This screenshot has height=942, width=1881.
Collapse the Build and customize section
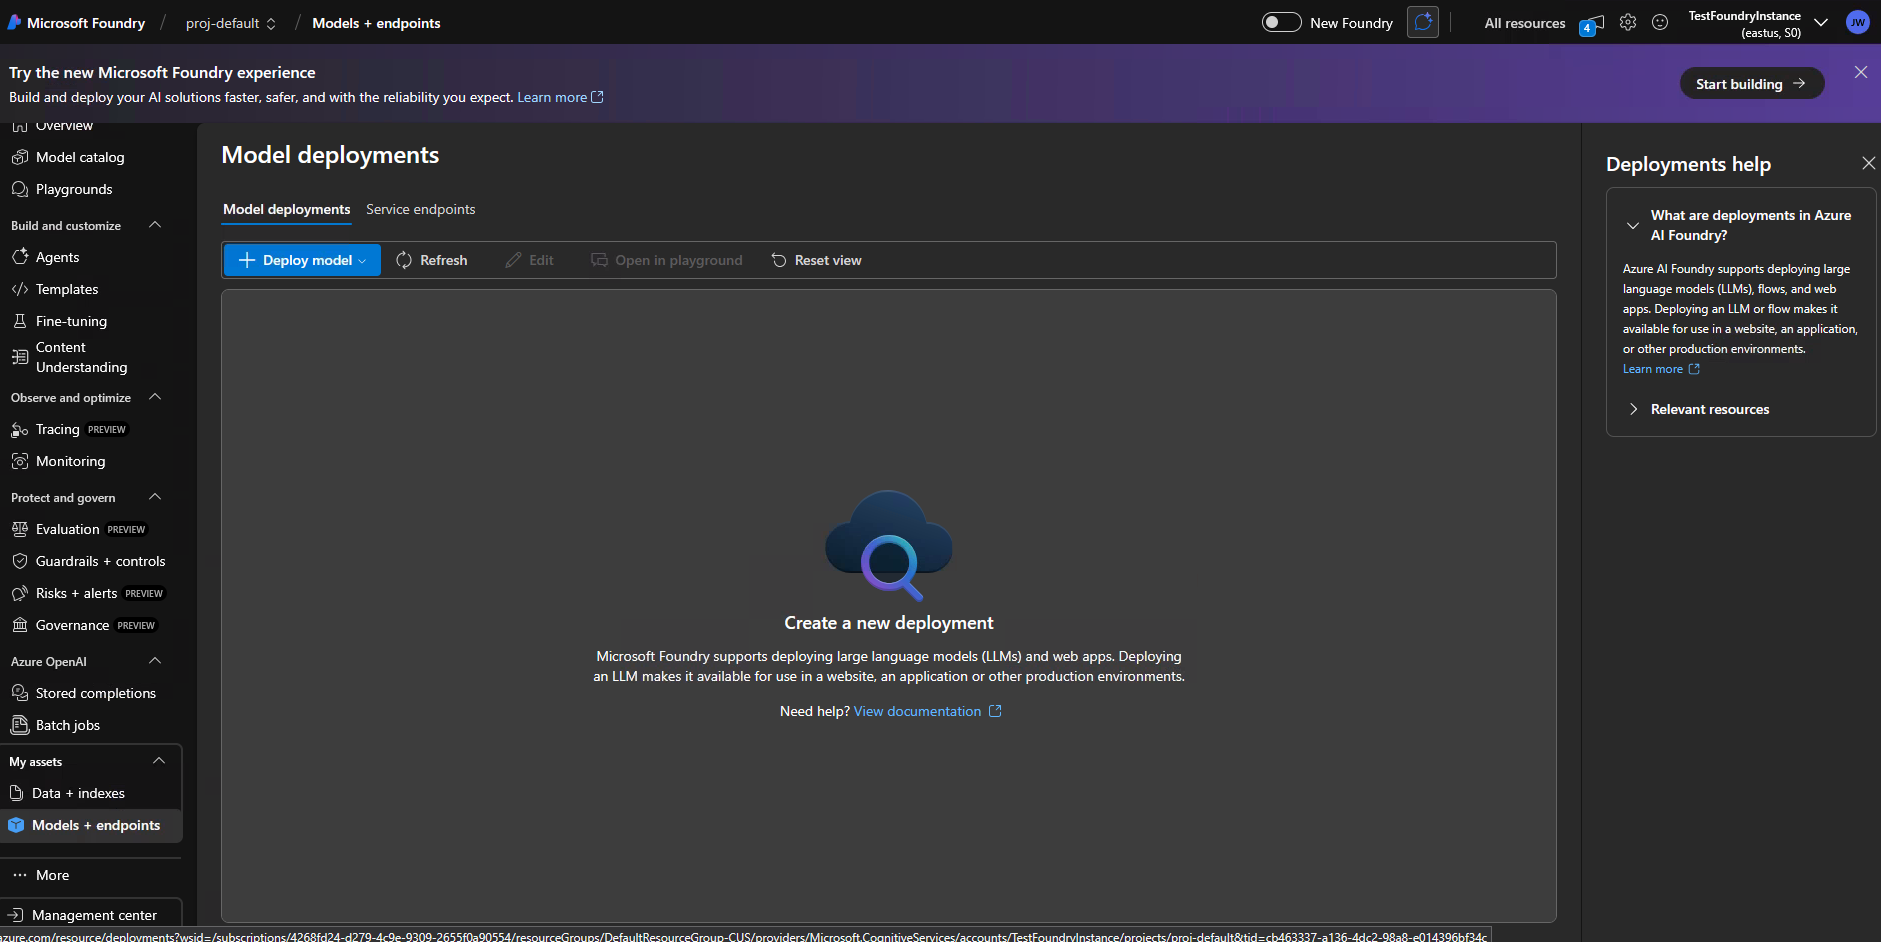click(x=155, y=225)
